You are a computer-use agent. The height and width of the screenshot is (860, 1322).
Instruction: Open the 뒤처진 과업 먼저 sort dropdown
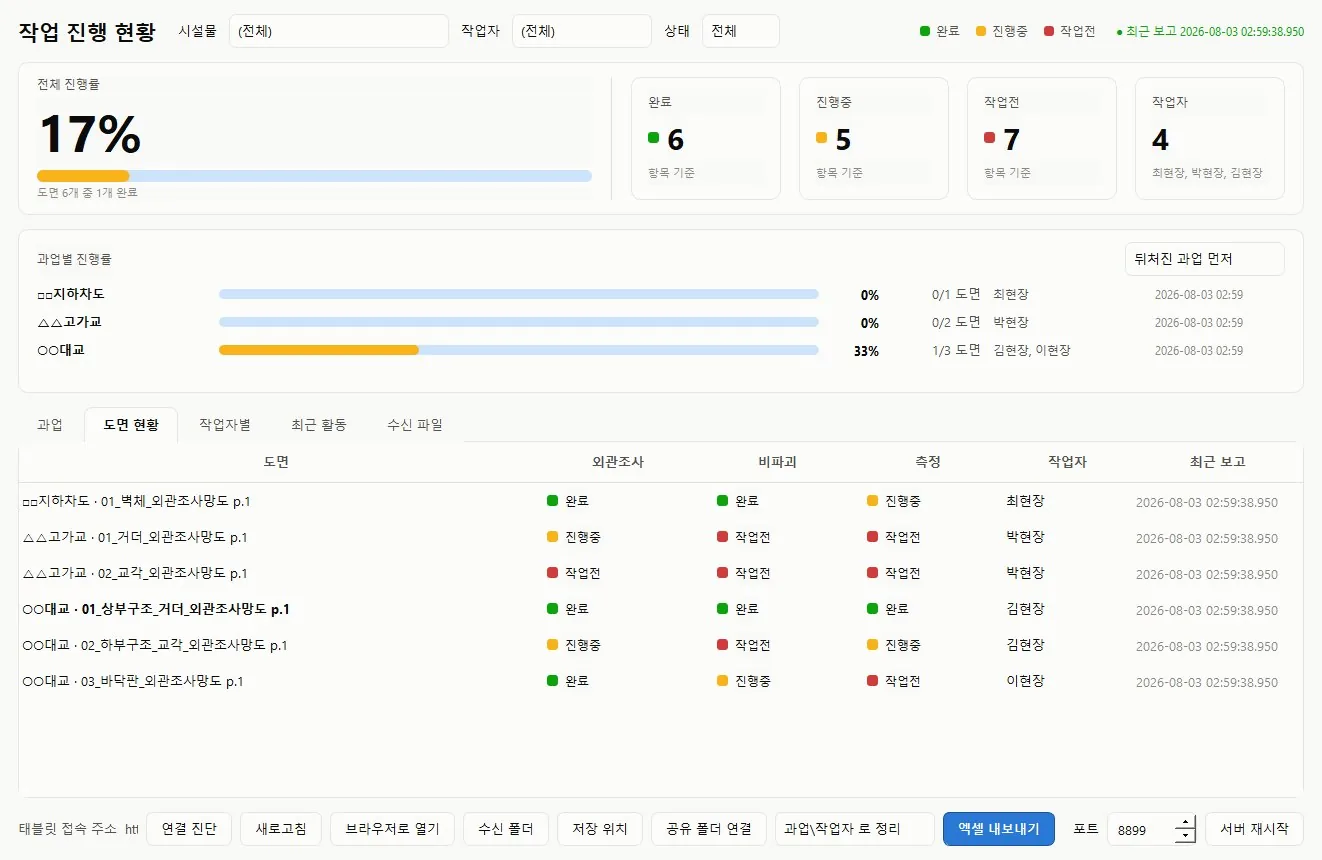click(1204, 259)
